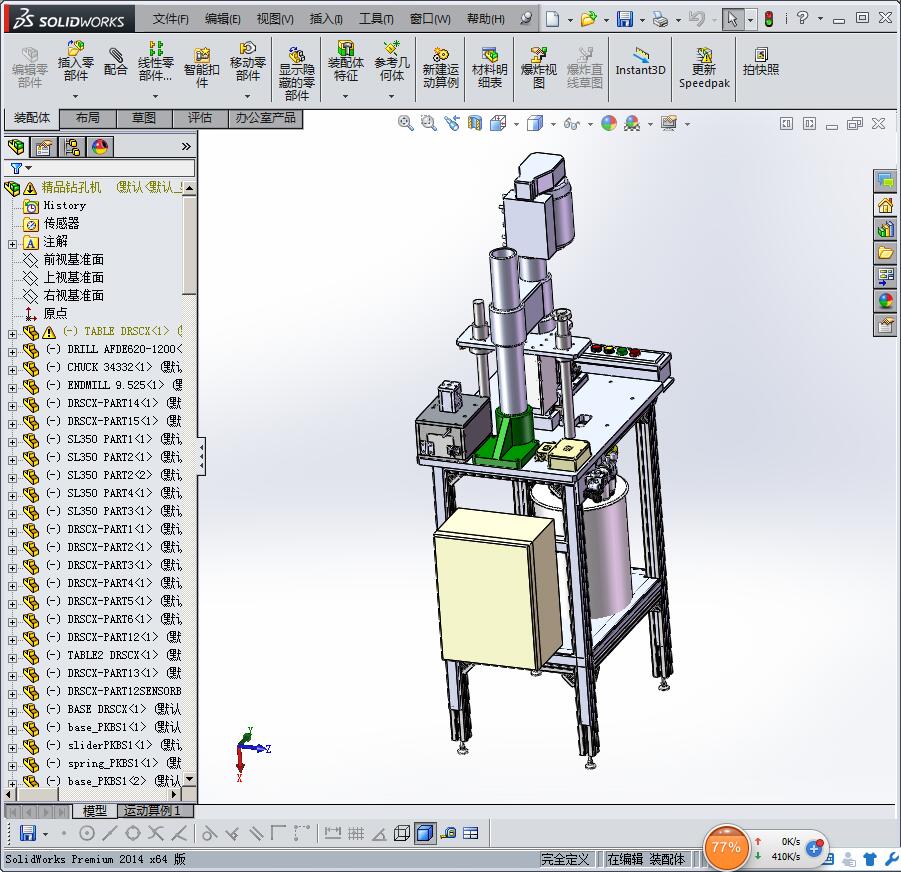
Task: Open DisplayManager tab icon
Action: tap(100, 147)
